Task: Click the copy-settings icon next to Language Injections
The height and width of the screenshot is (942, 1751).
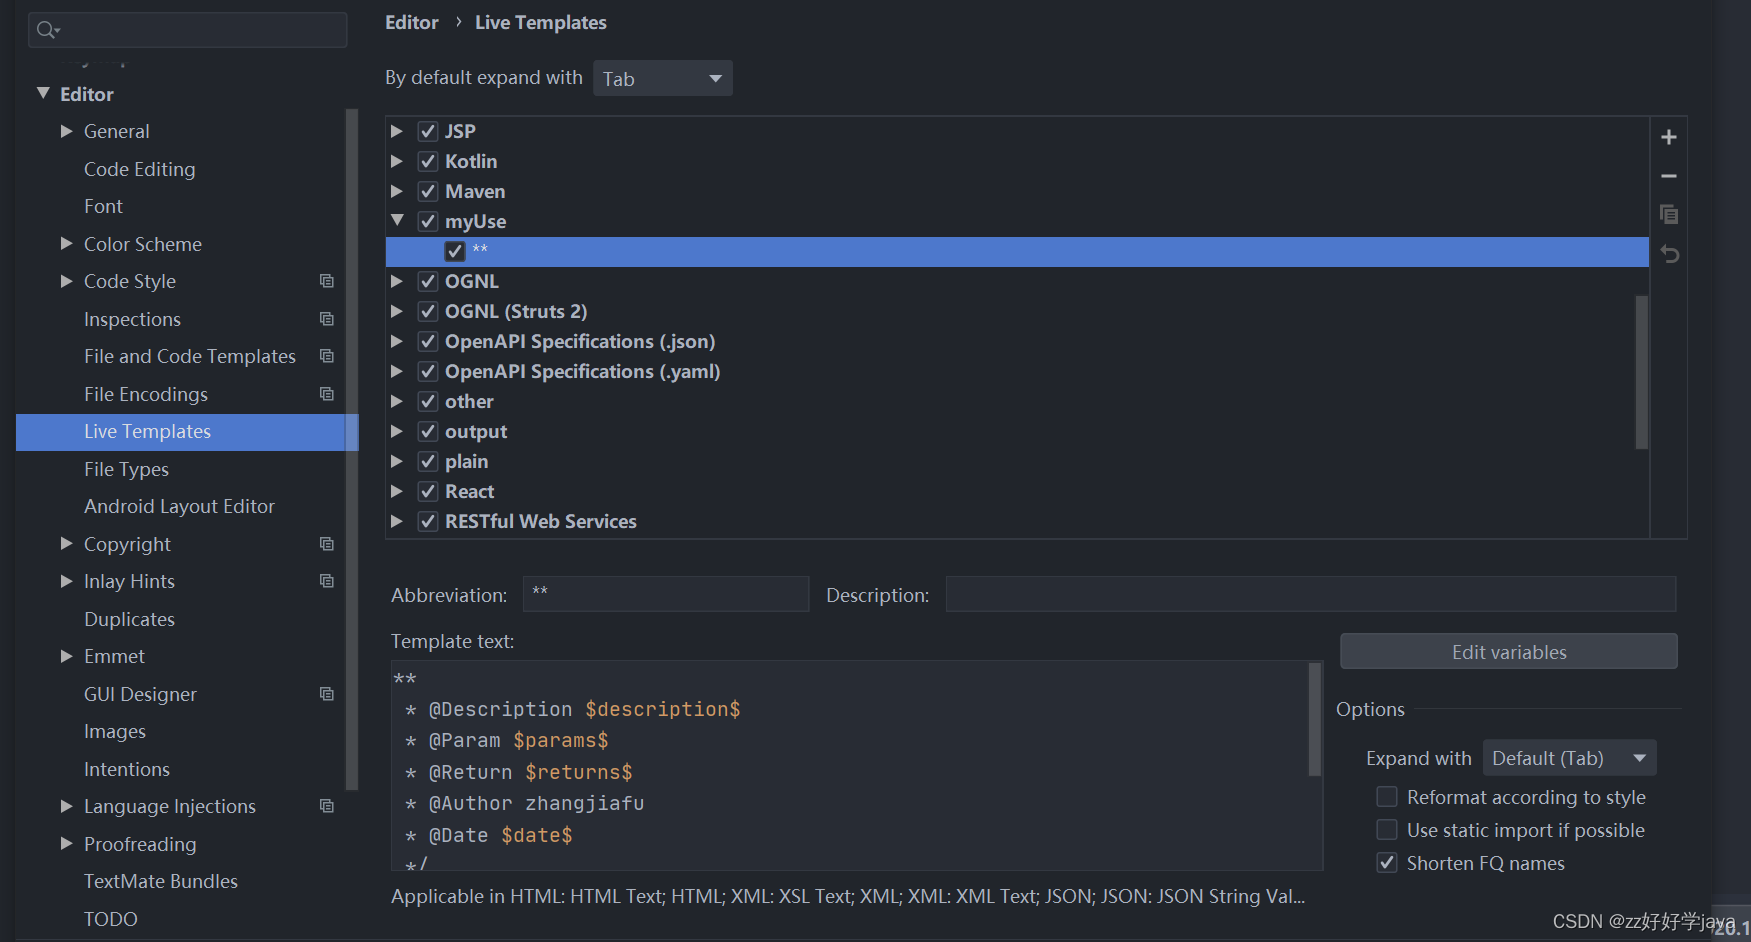Action: [326, 806]
